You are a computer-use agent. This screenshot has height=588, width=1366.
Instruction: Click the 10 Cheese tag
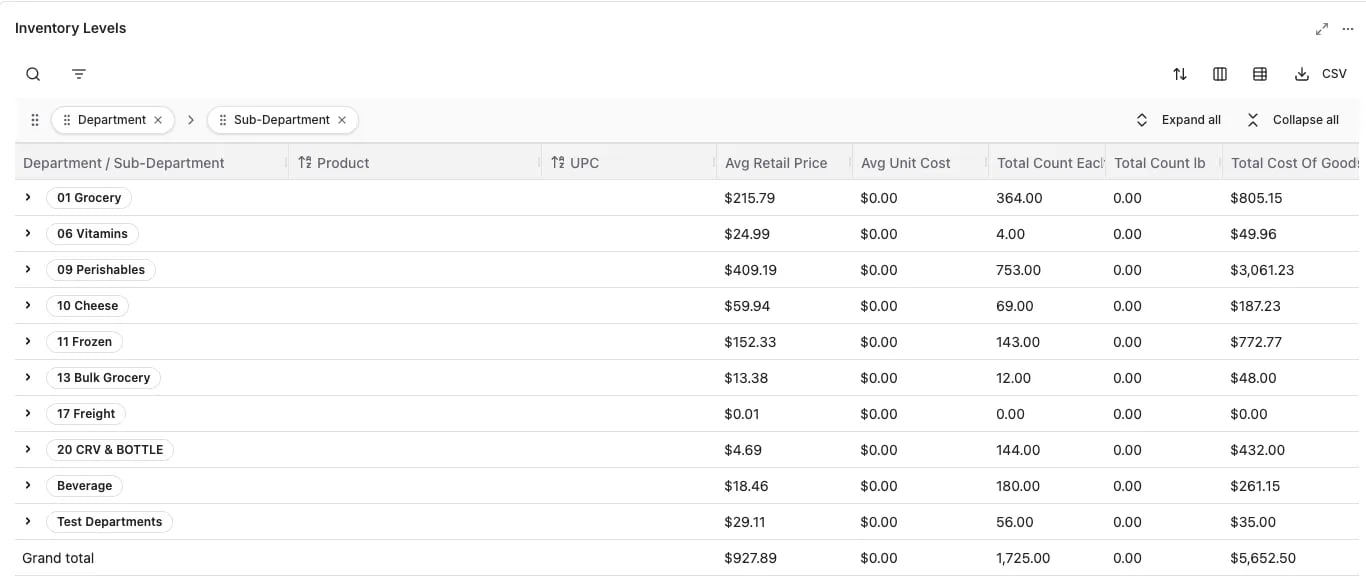tap(87, 306)
